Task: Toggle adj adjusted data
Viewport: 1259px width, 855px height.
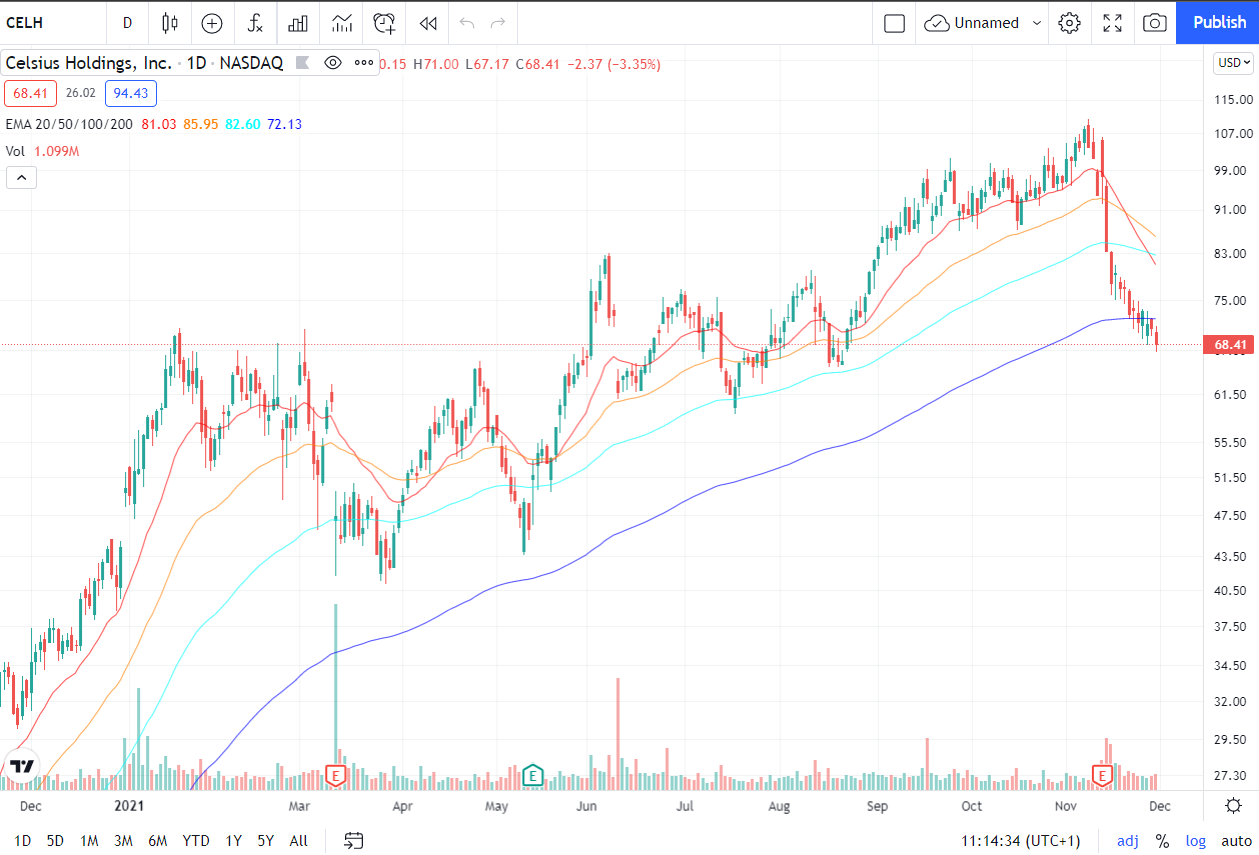Action: pos(1128,841)
